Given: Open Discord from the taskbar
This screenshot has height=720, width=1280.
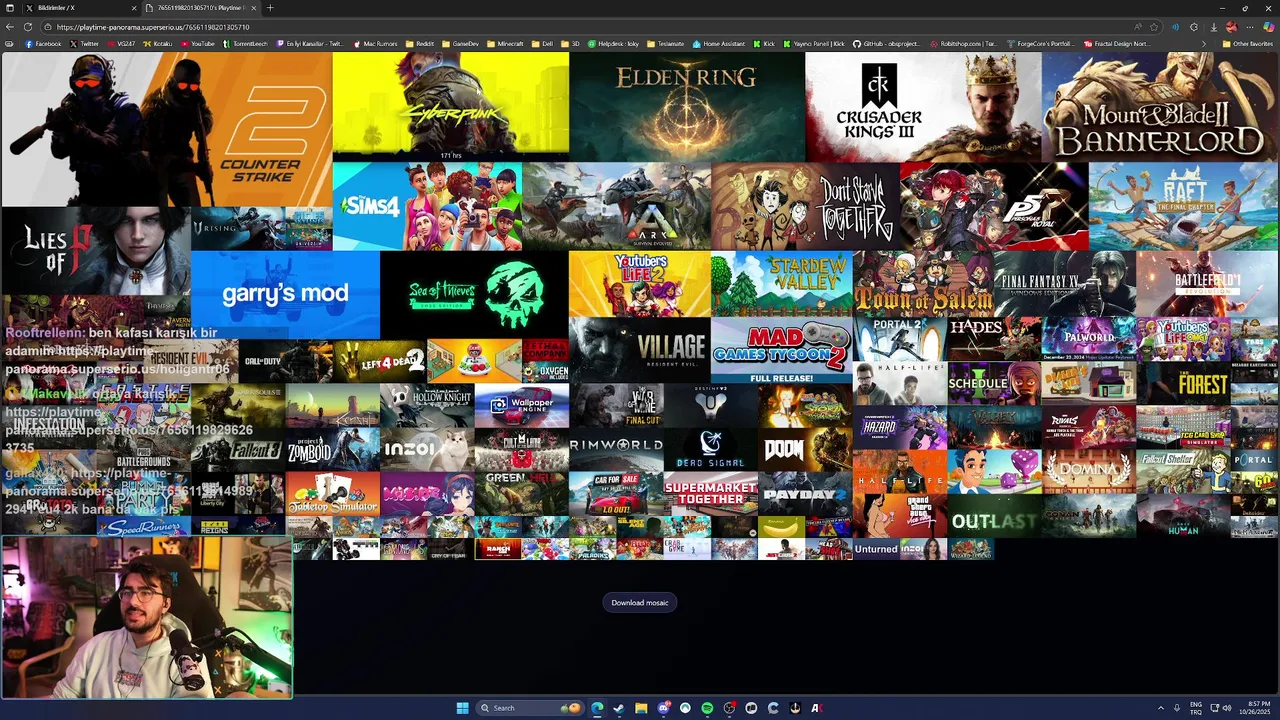Looking at the screenshot, I should (663, 708).
